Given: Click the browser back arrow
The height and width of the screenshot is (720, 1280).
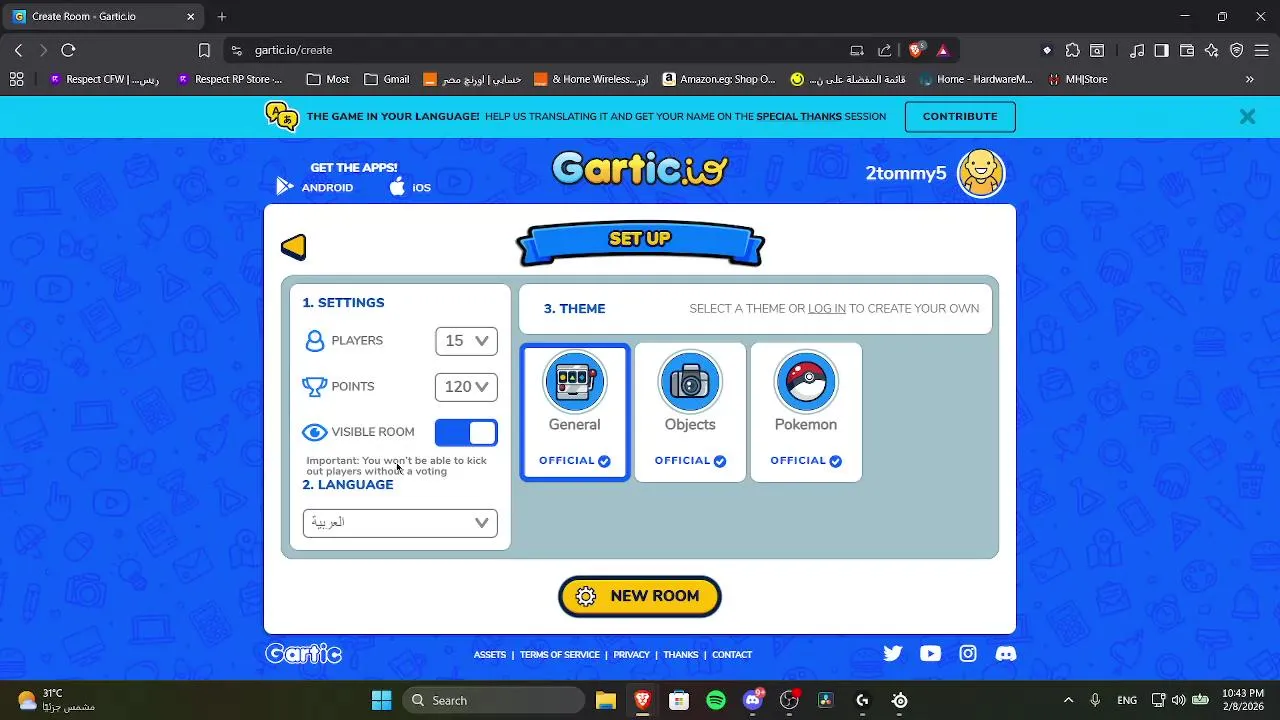Looking at the screenshot, I should [18, 50].
